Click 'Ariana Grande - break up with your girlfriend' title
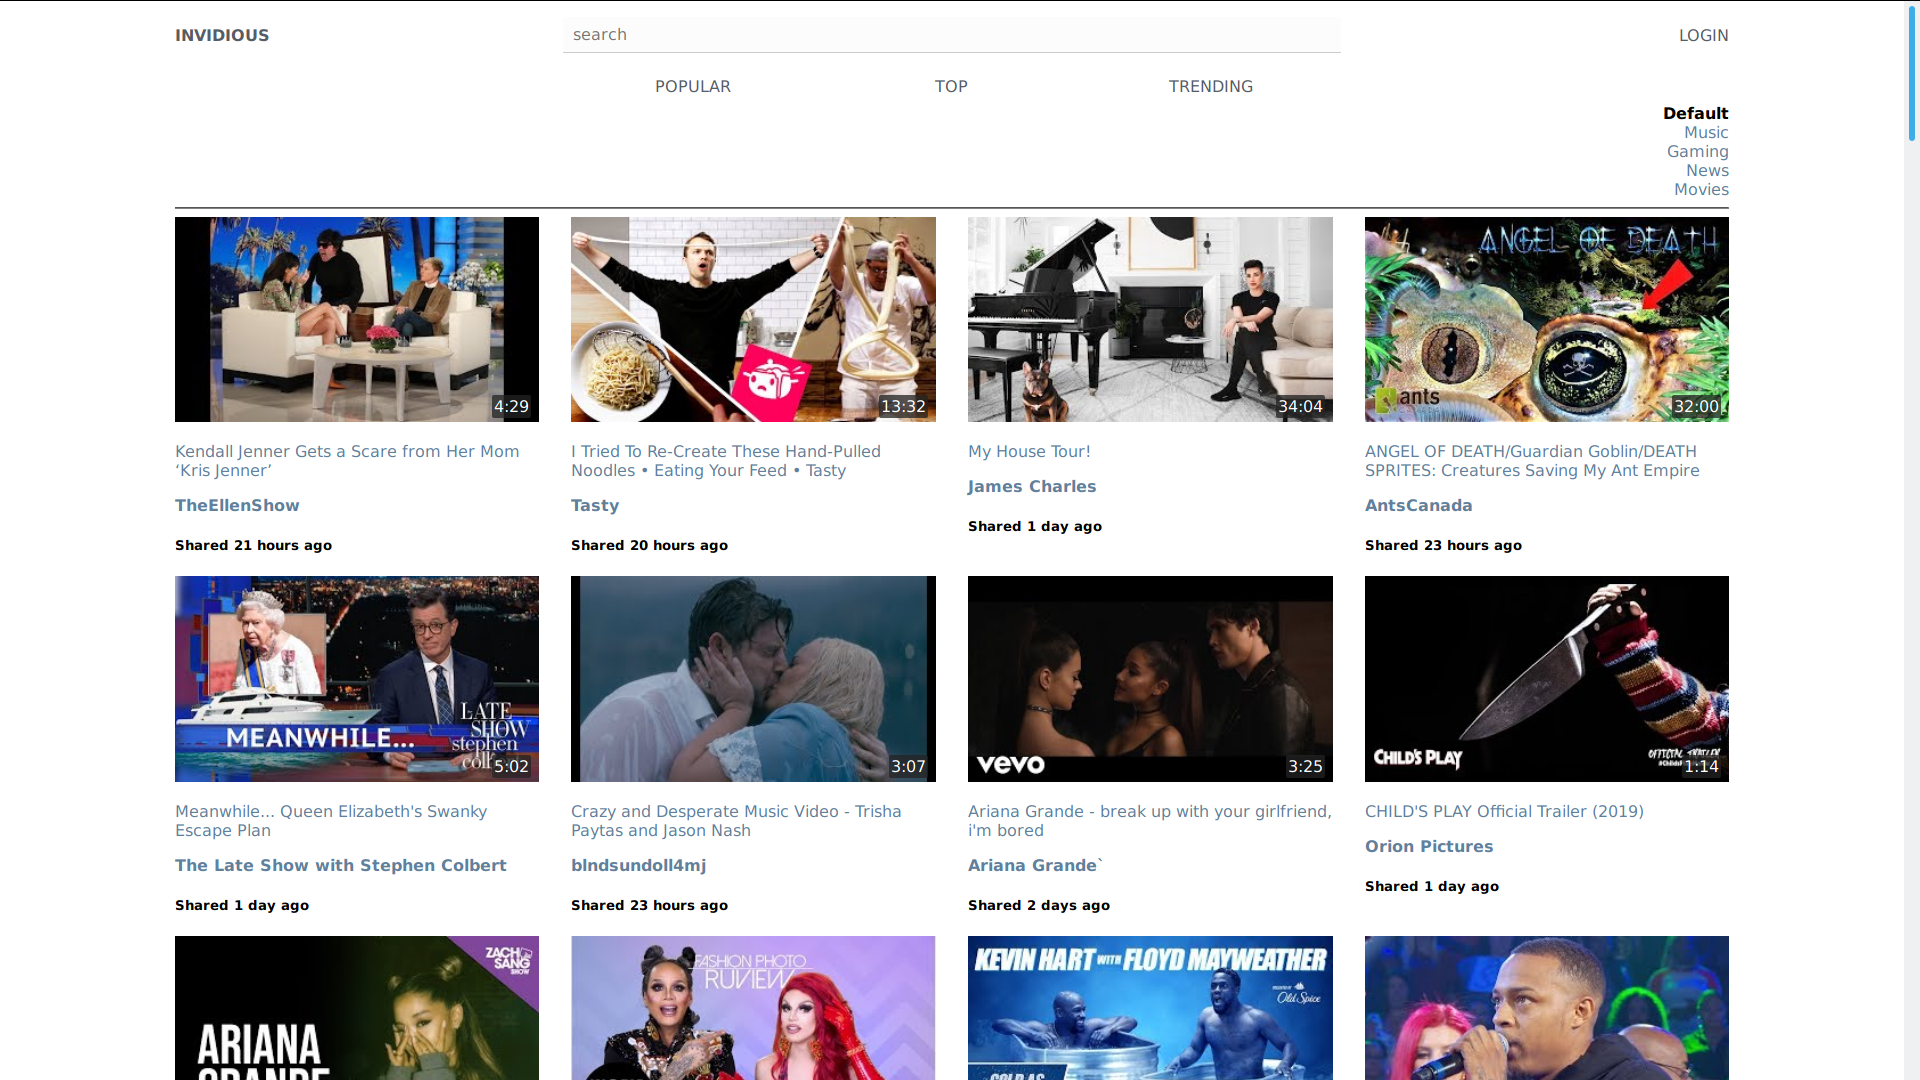 [1150, 821]
